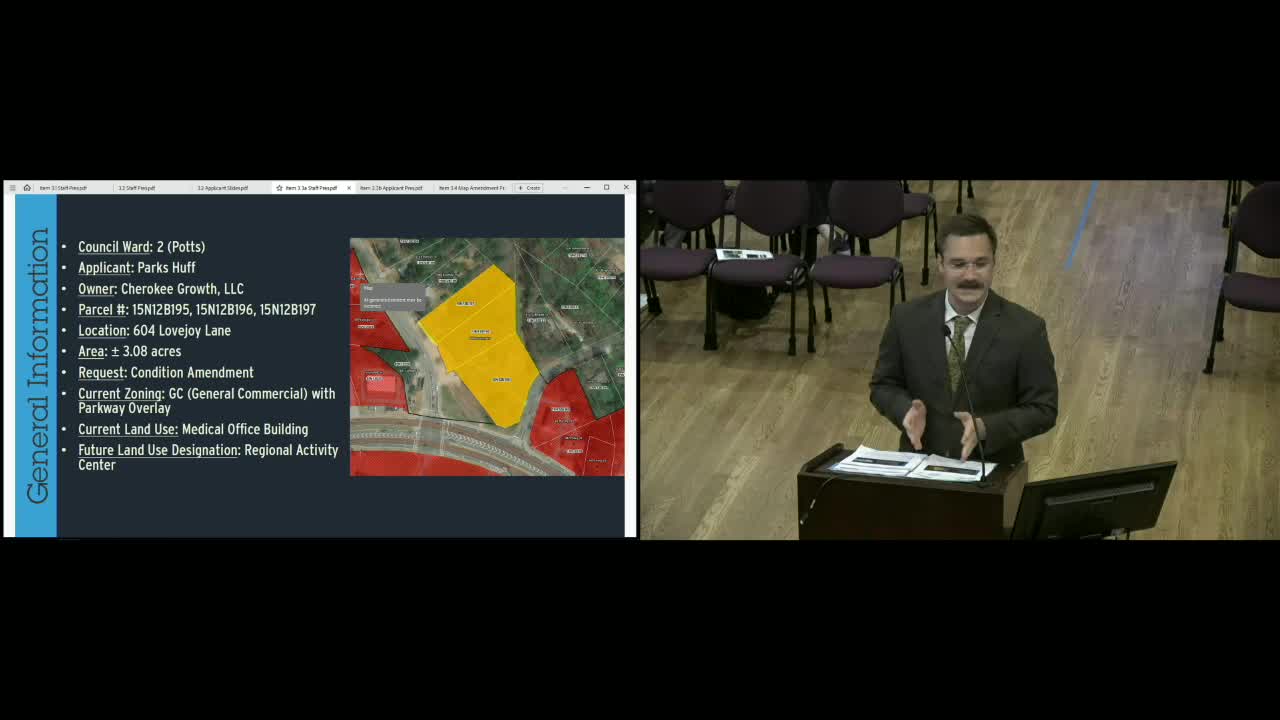The image size is (1280, 720).
Task: Minimize the PDF viewer window
Action: (x=586, y=188)
